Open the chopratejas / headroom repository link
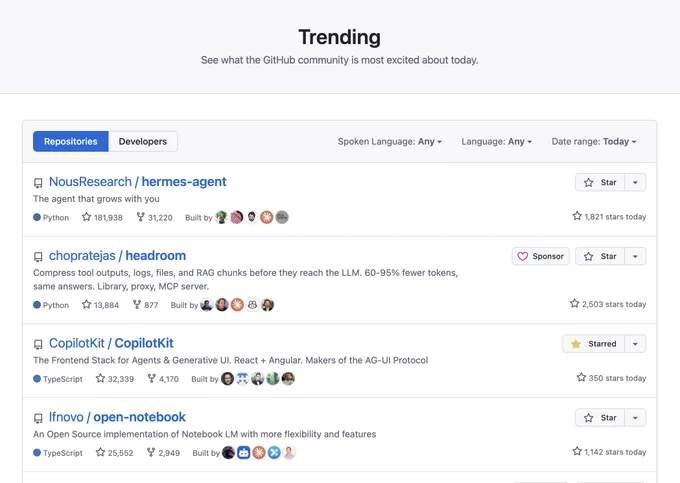The image size is (680, 483). coord(117,256)
